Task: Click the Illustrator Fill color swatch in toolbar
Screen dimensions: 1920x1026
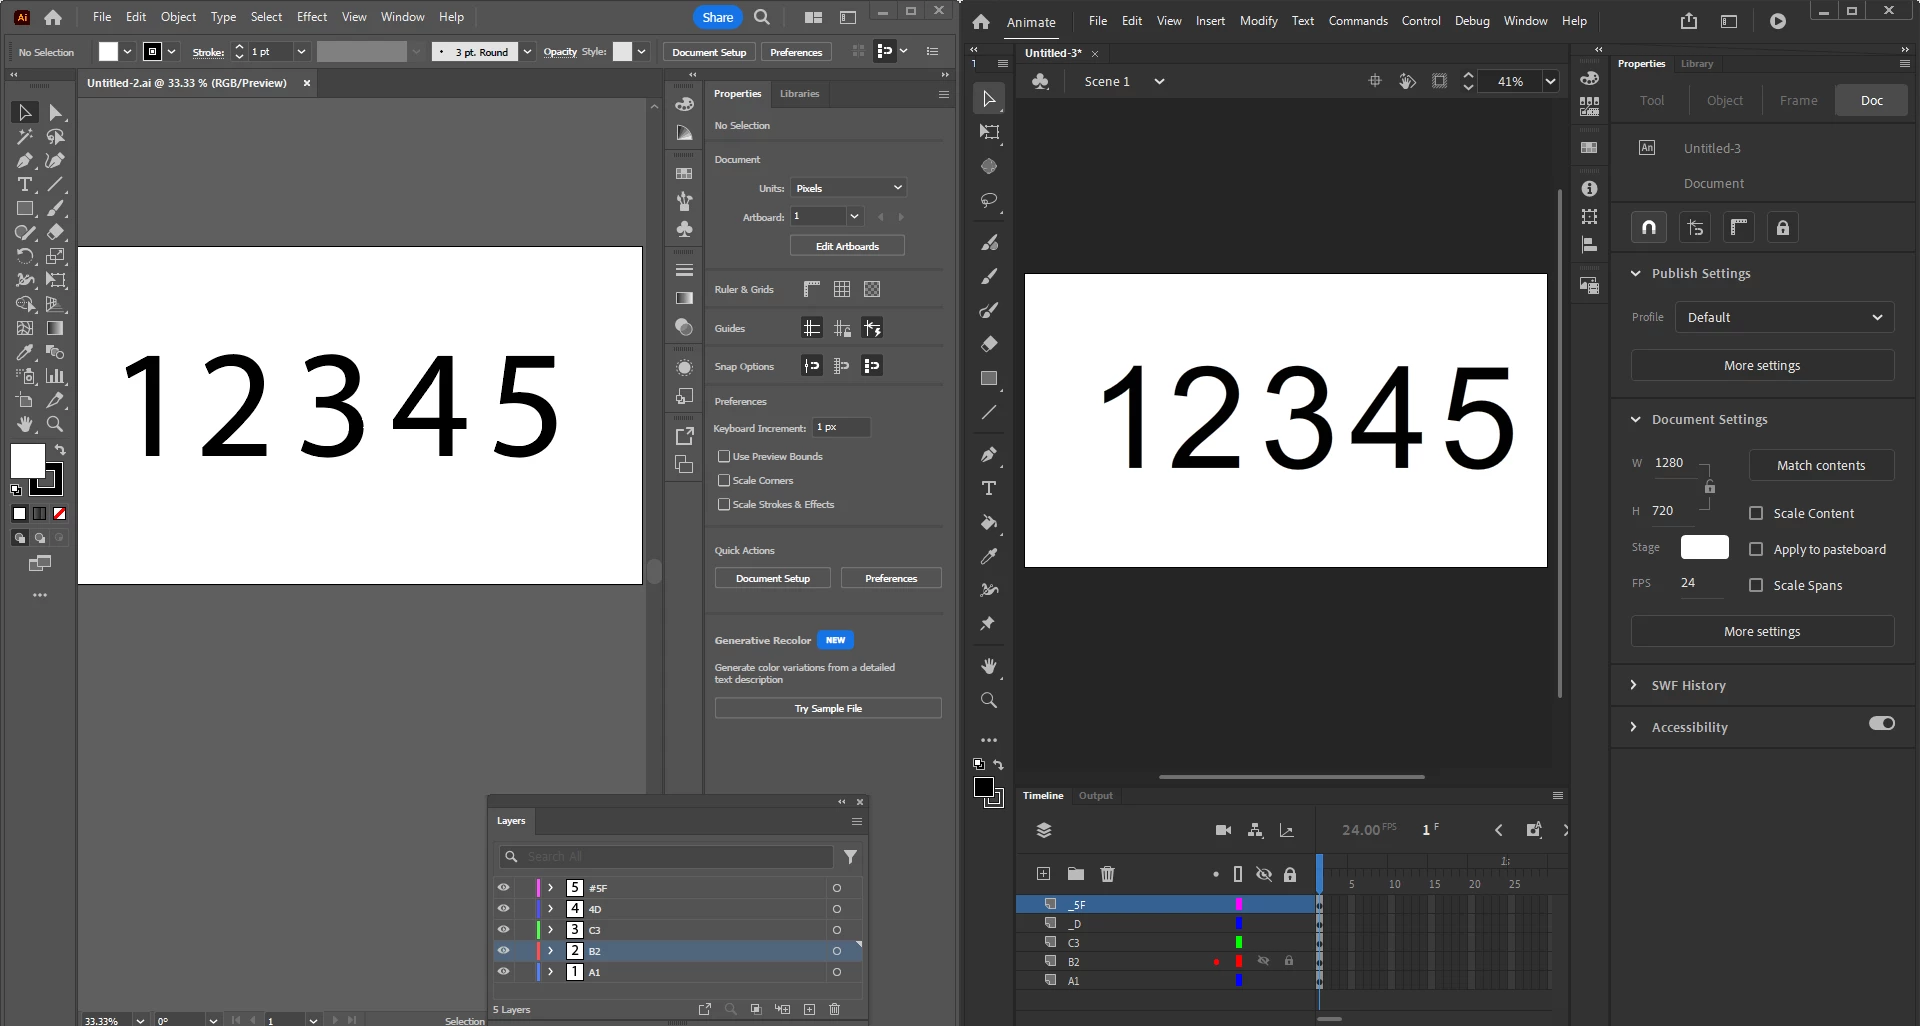Action: [x=27, y=461]
